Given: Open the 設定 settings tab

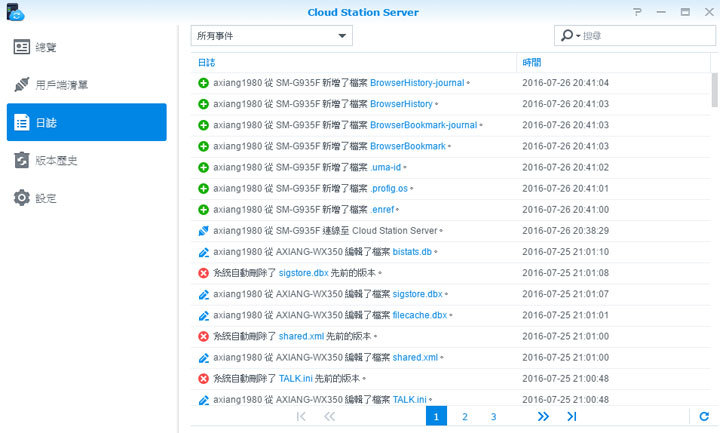Looking at the screenshot, I should point(46,198).
